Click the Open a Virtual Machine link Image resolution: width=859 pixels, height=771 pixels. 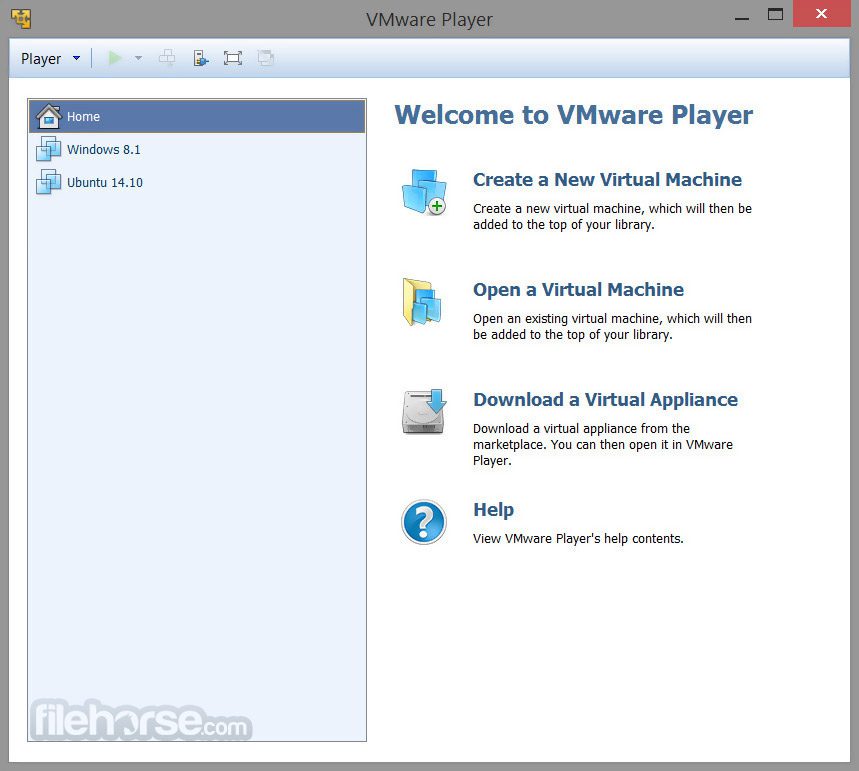[578, 290]
